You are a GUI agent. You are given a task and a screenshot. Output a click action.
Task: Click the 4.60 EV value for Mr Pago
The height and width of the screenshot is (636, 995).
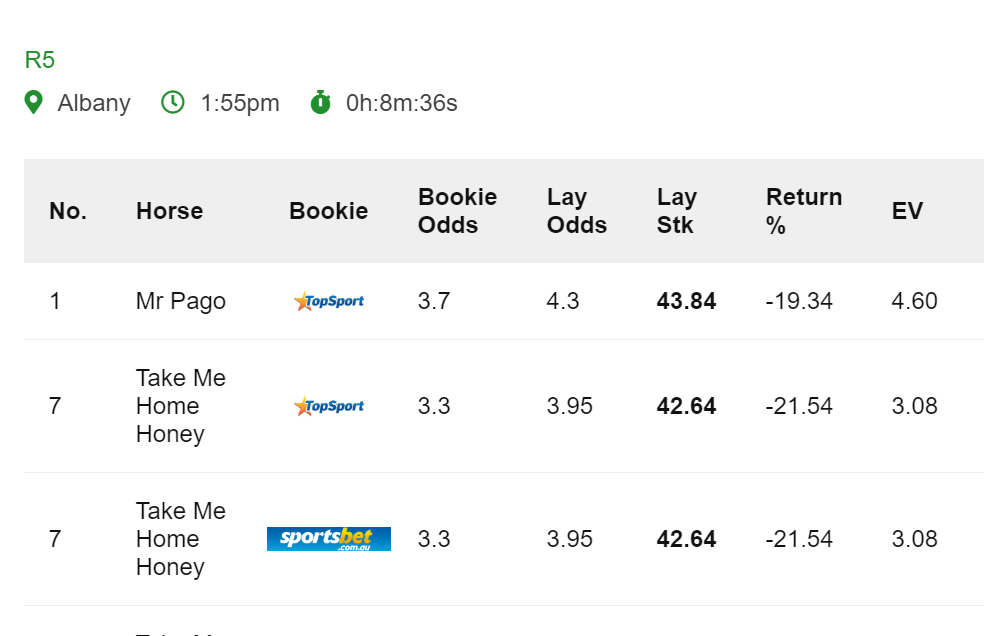pos(914,301)
